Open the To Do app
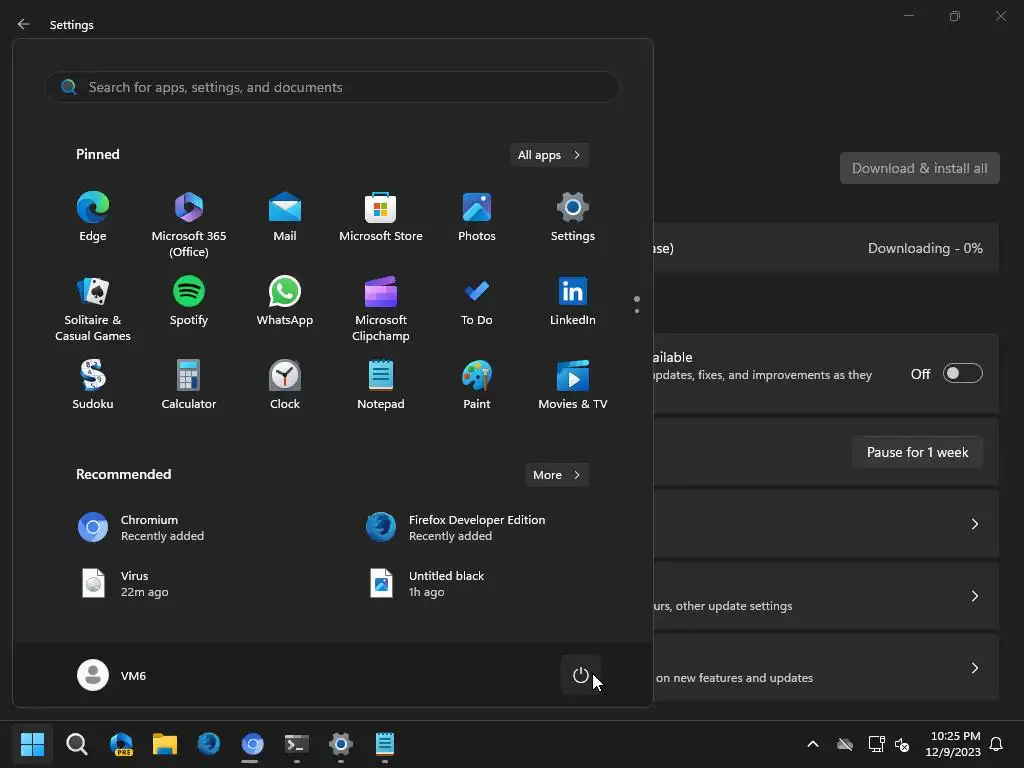Viewport: 1024px width, 768px height. pos(477,300)
